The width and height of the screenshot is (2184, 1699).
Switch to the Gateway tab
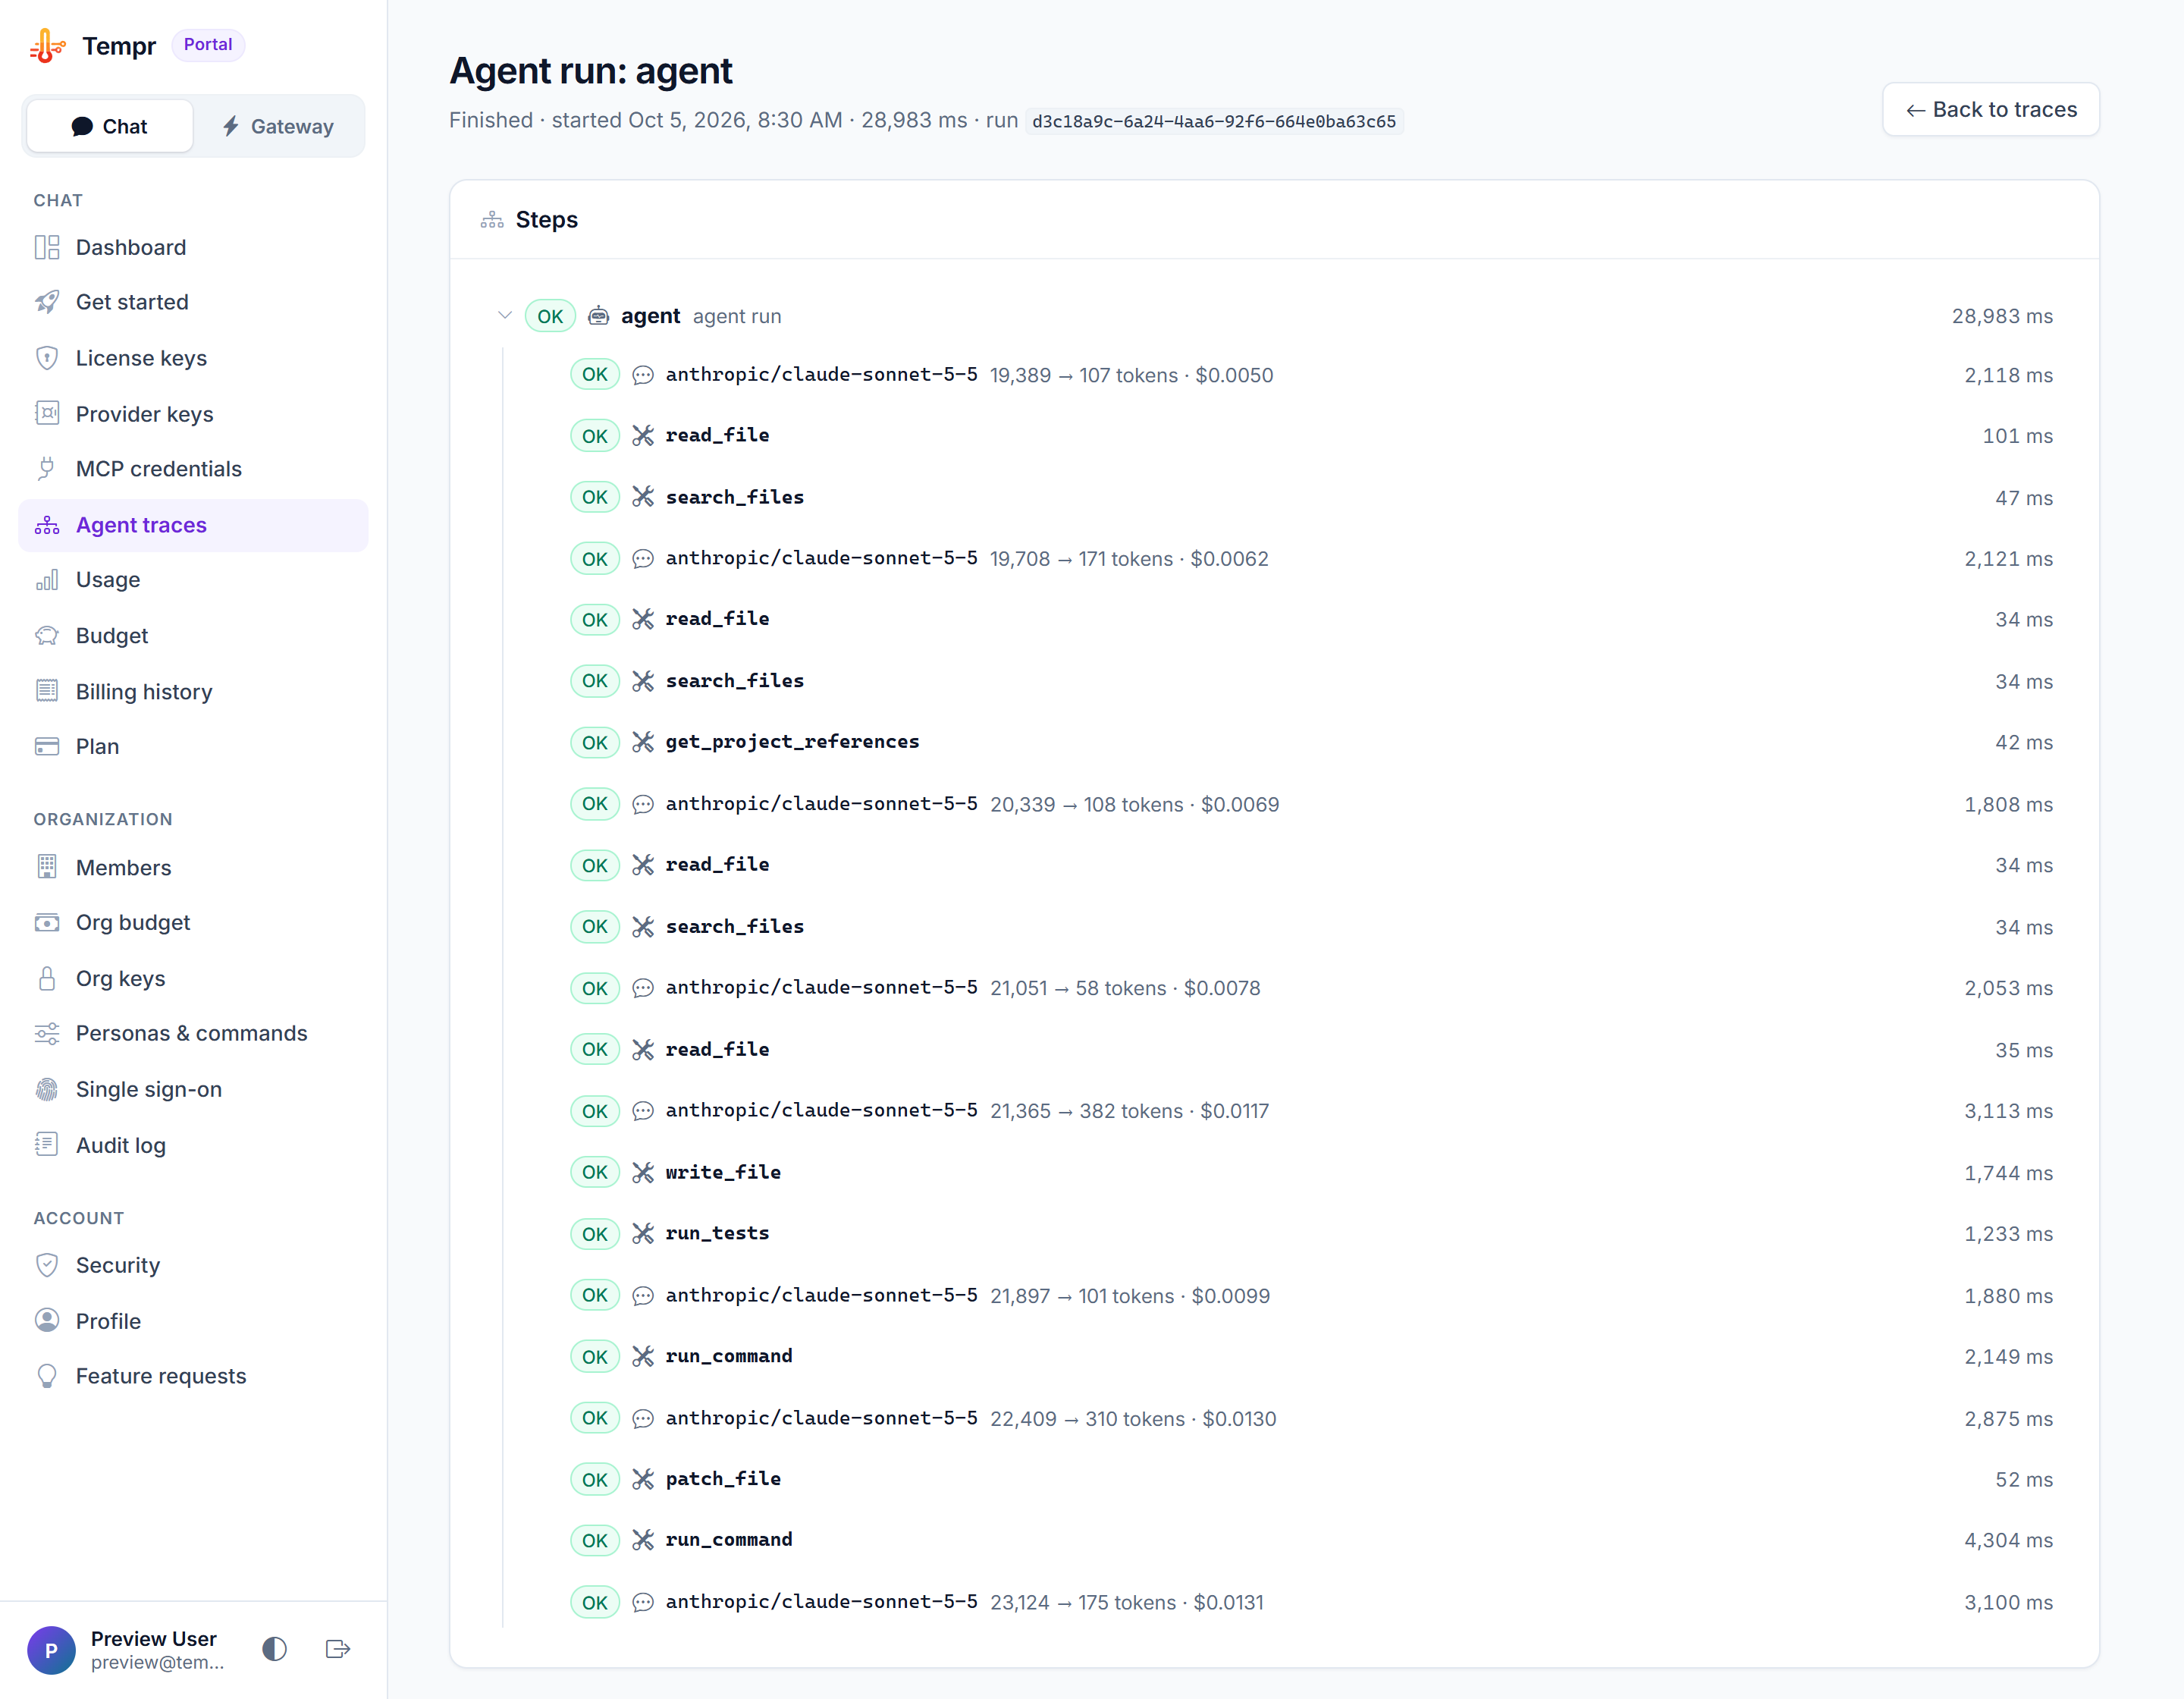point(278,126)
